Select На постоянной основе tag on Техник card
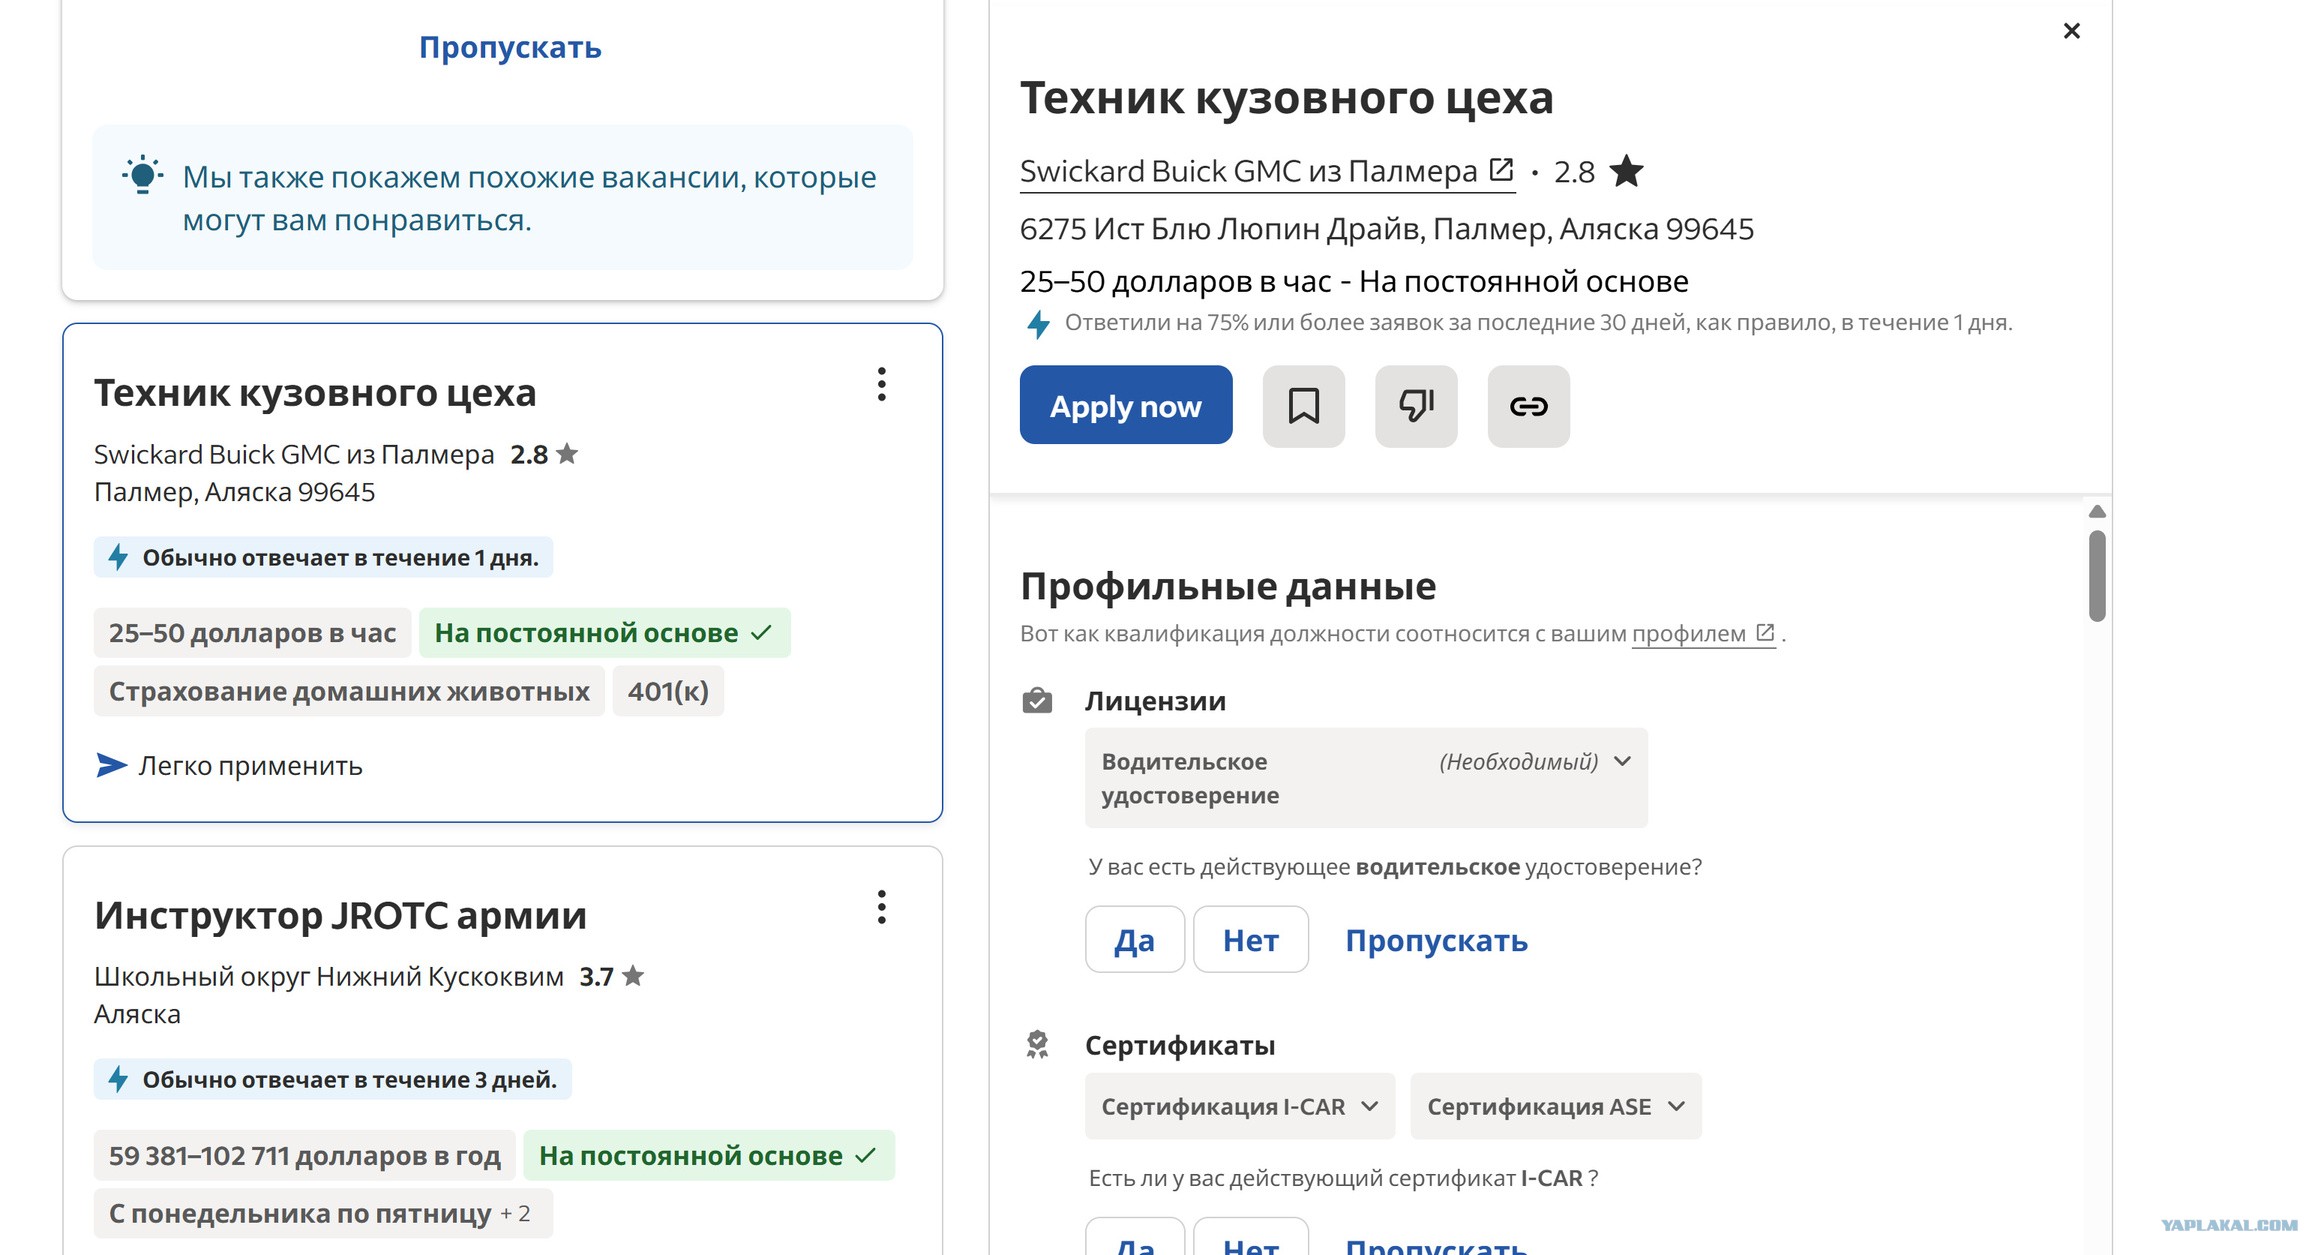 (604, 633)
